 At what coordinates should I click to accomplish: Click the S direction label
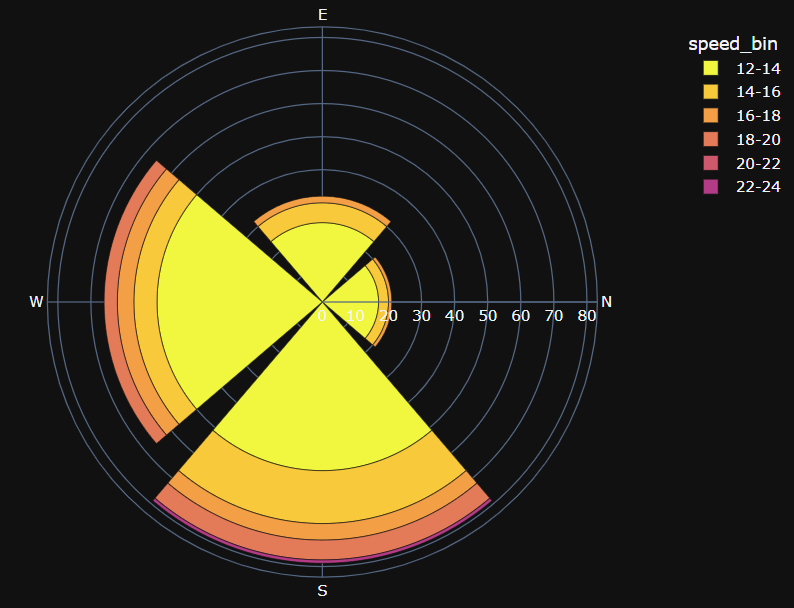coord(323,591)
